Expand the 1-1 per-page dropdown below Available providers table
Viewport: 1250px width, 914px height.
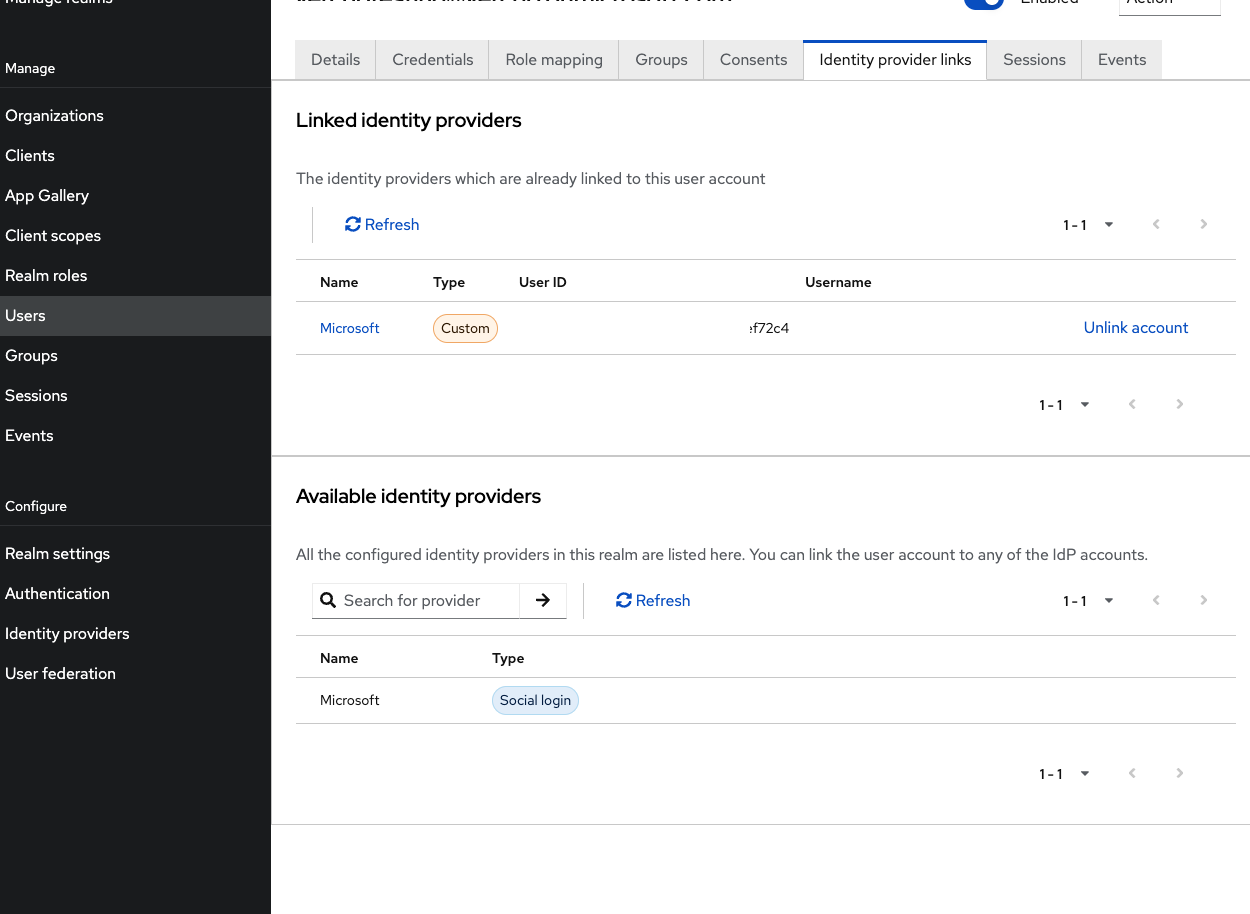[1064, 773]
